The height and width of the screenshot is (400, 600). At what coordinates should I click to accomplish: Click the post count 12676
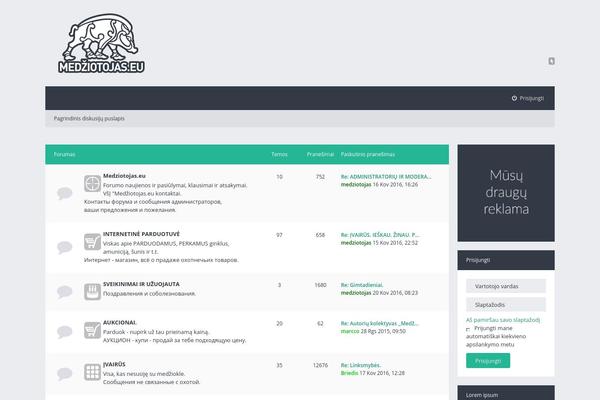click(320, 366)
